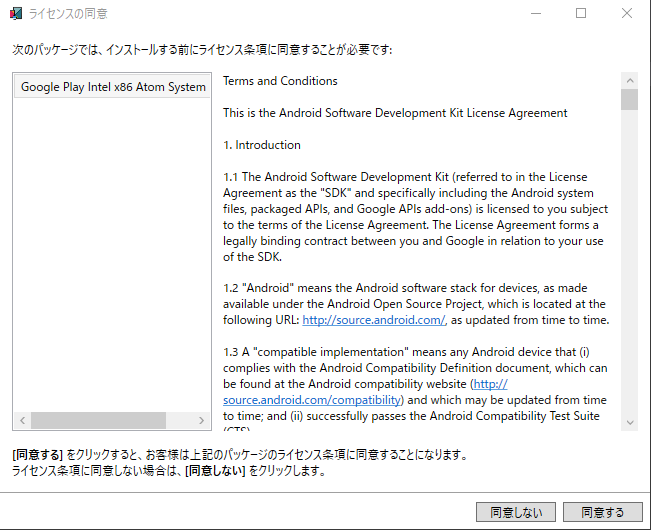
Task: Open the source.android.com link
Action: (x=374, y=320)
